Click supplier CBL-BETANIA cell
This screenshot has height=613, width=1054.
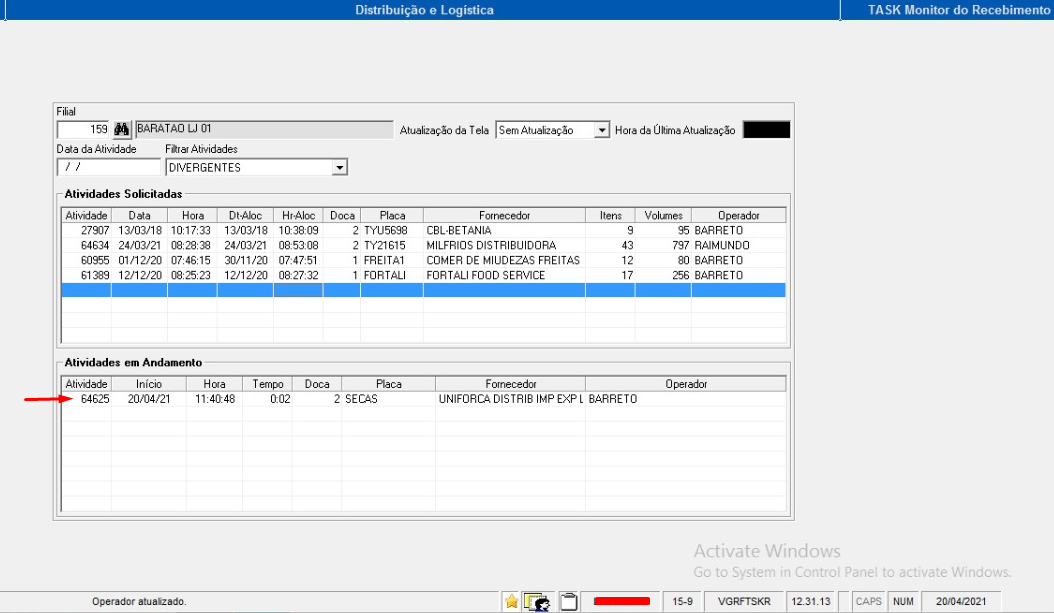coord(504,231)
